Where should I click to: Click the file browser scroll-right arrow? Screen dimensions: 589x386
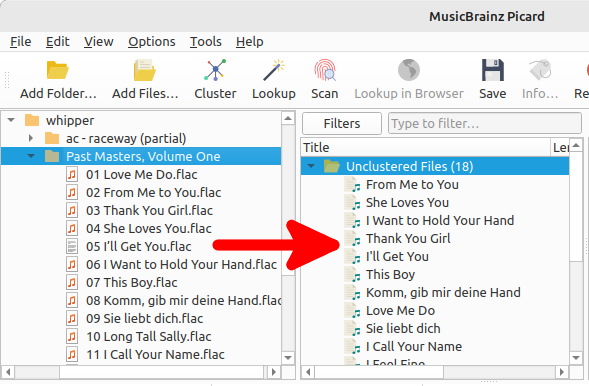(x=273, y=372)
